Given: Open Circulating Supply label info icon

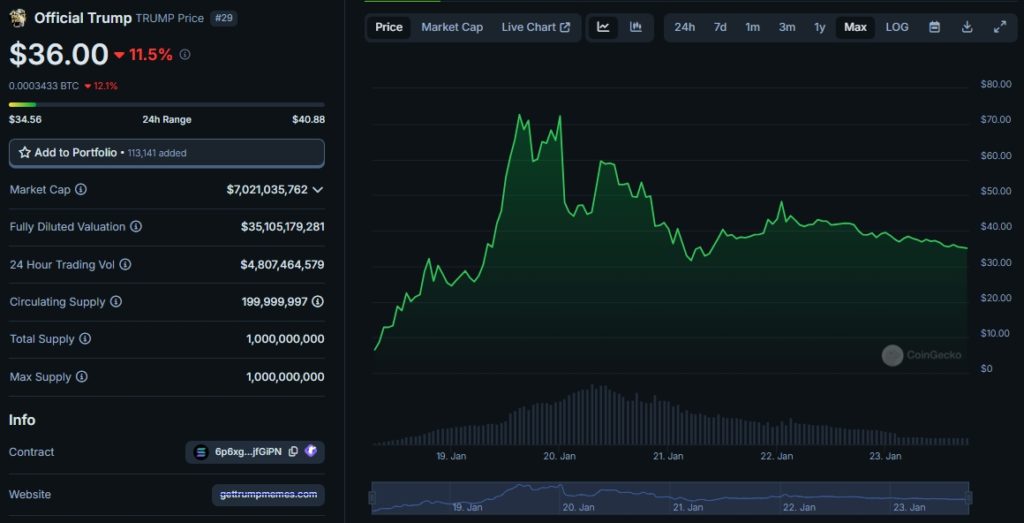Looking at the screenshot, I should [x=116, y=302].
